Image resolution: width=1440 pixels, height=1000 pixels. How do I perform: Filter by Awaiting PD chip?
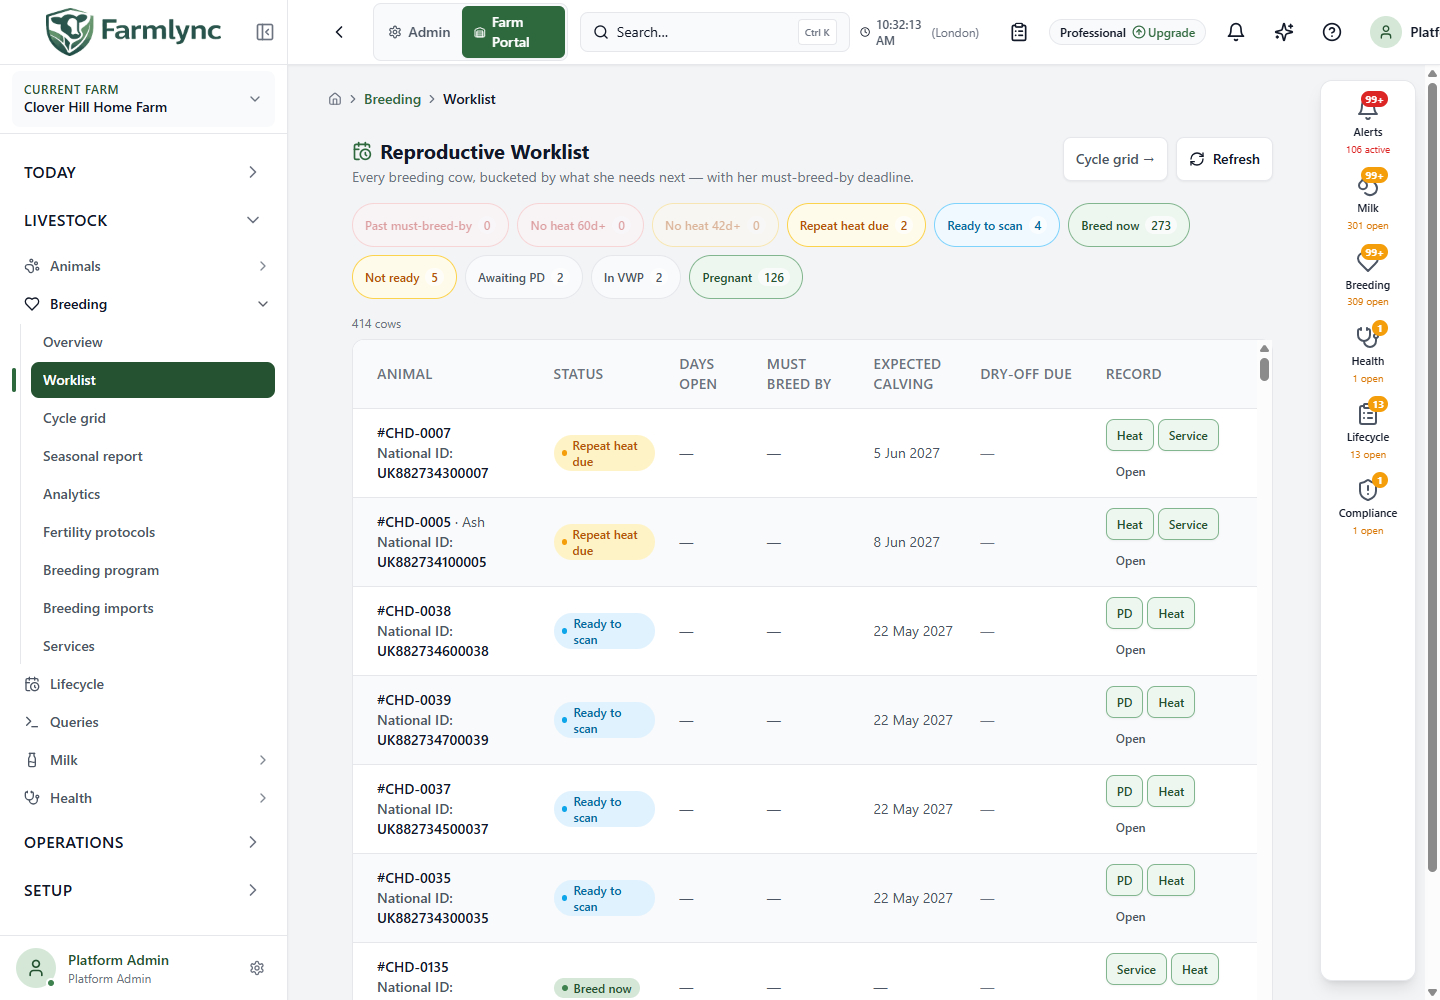(x=523, y=278)
